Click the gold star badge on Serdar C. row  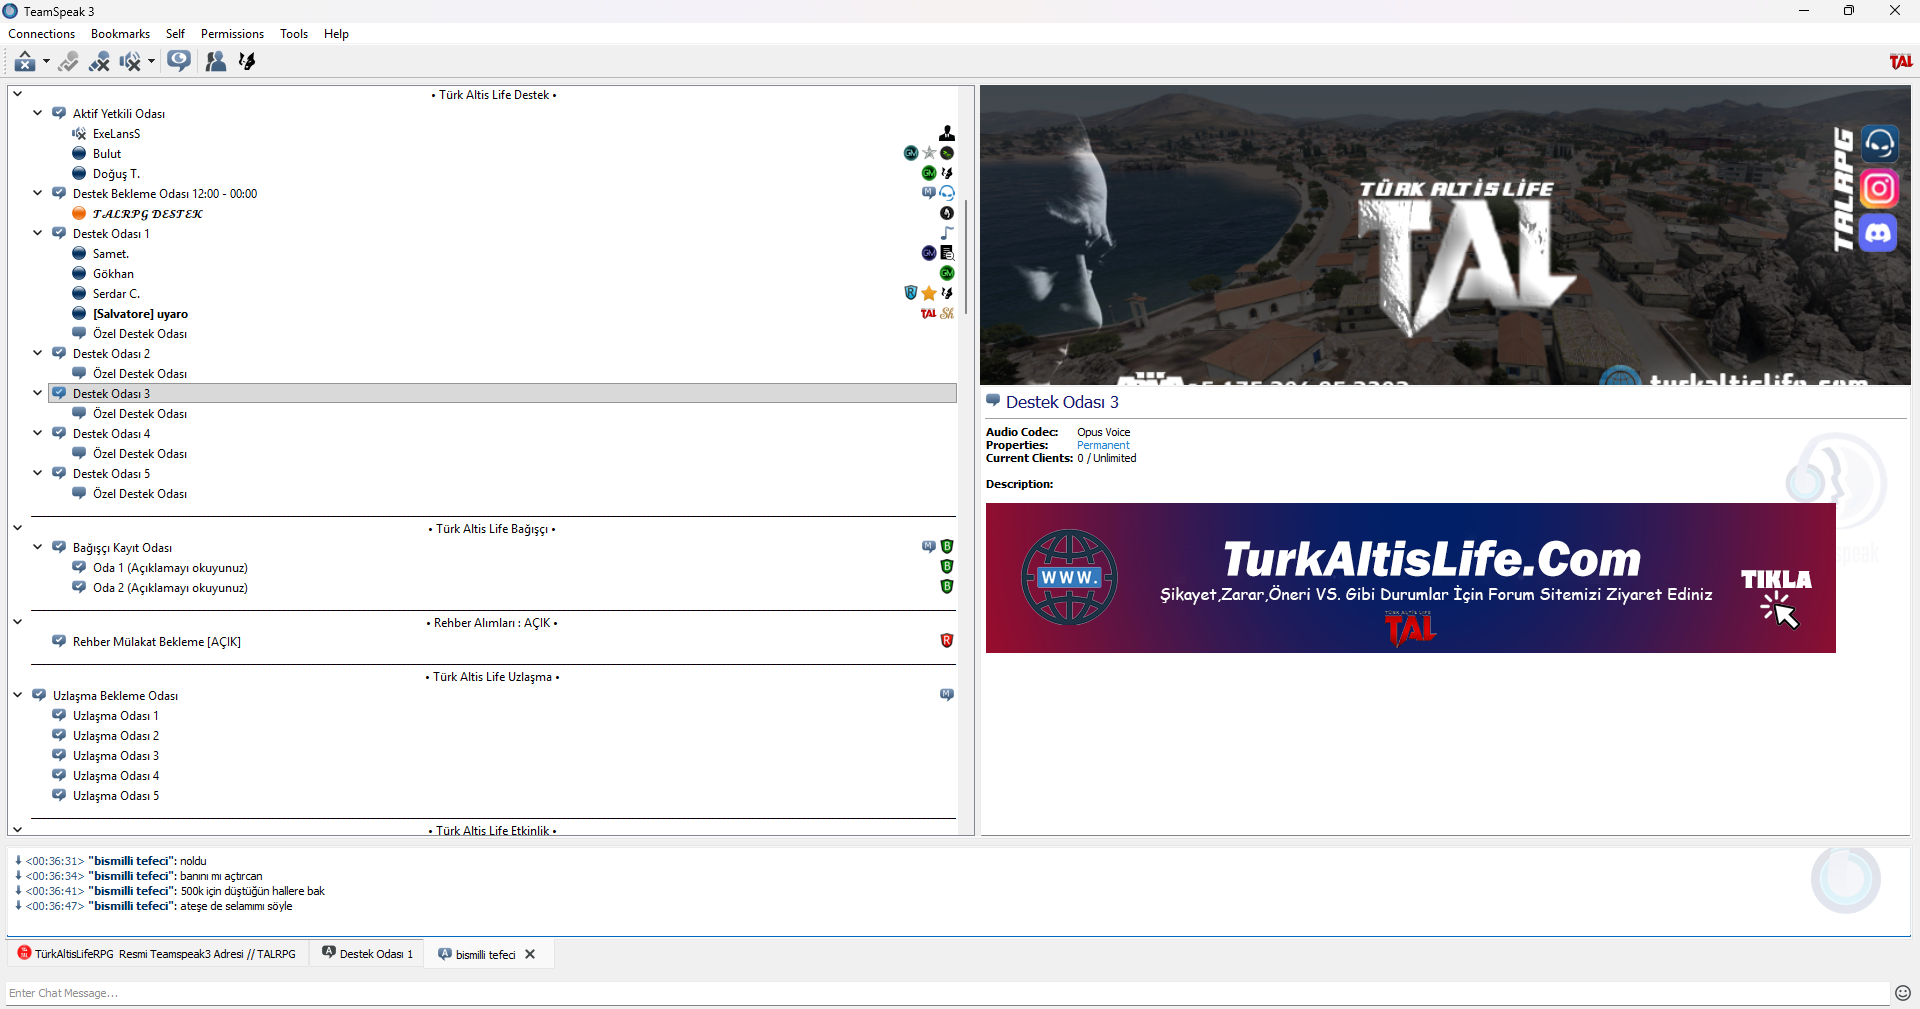[929, 293]
